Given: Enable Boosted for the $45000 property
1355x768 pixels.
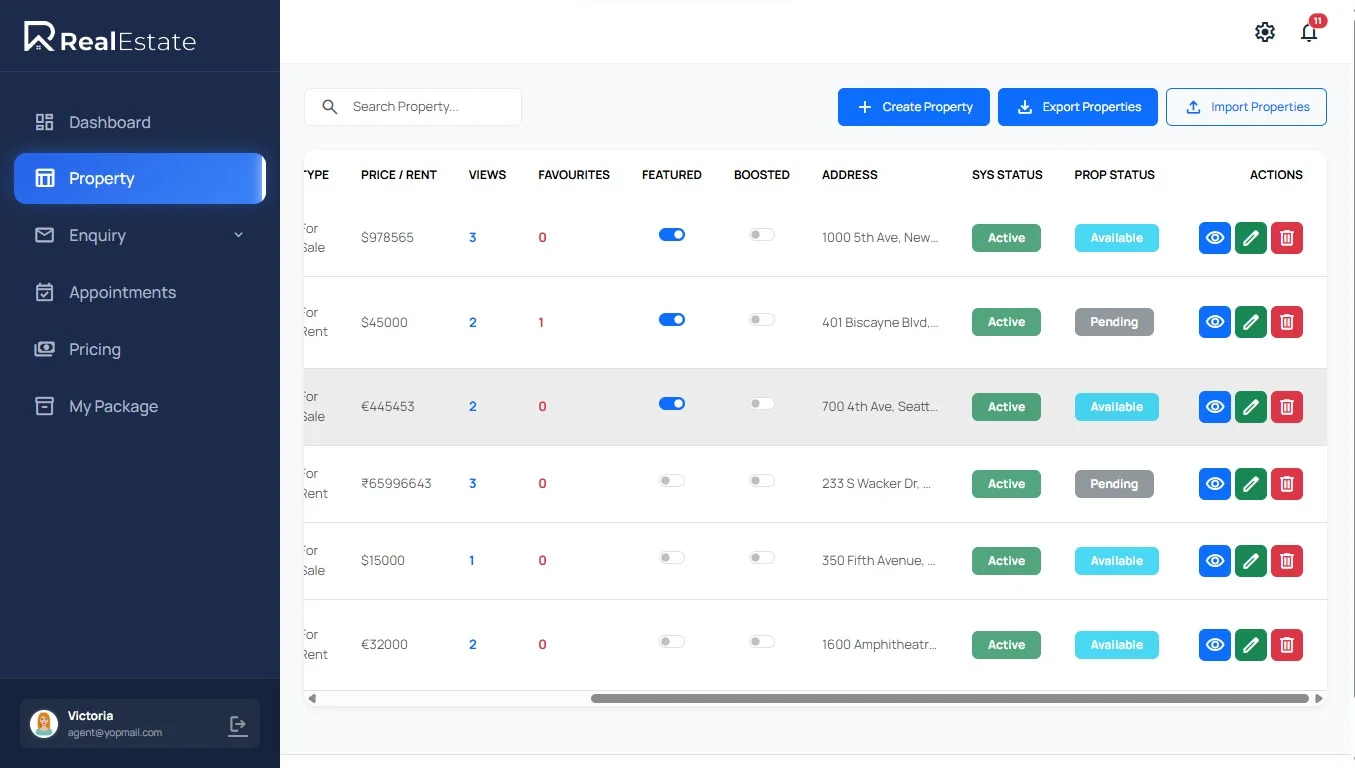Looking at the screenshot, I should [762, 319].
